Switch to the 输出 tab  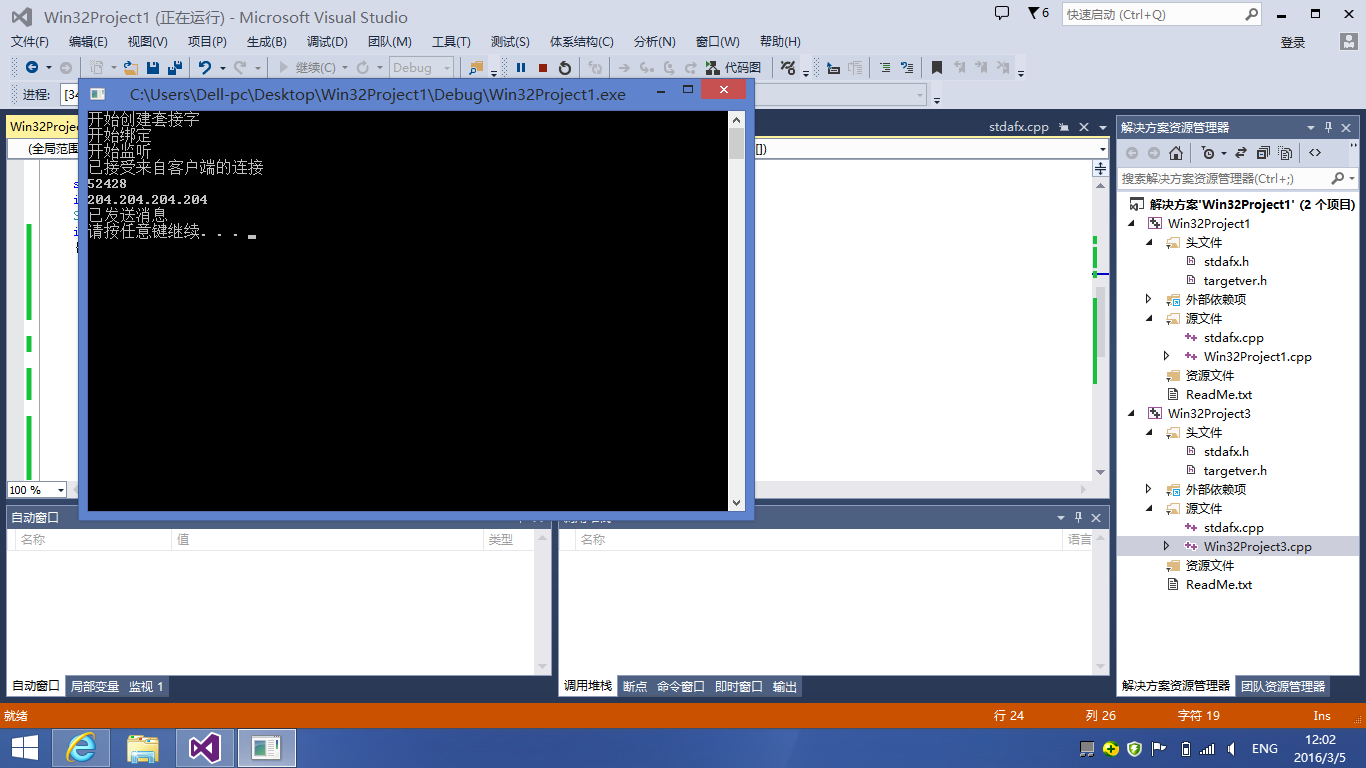785,686
